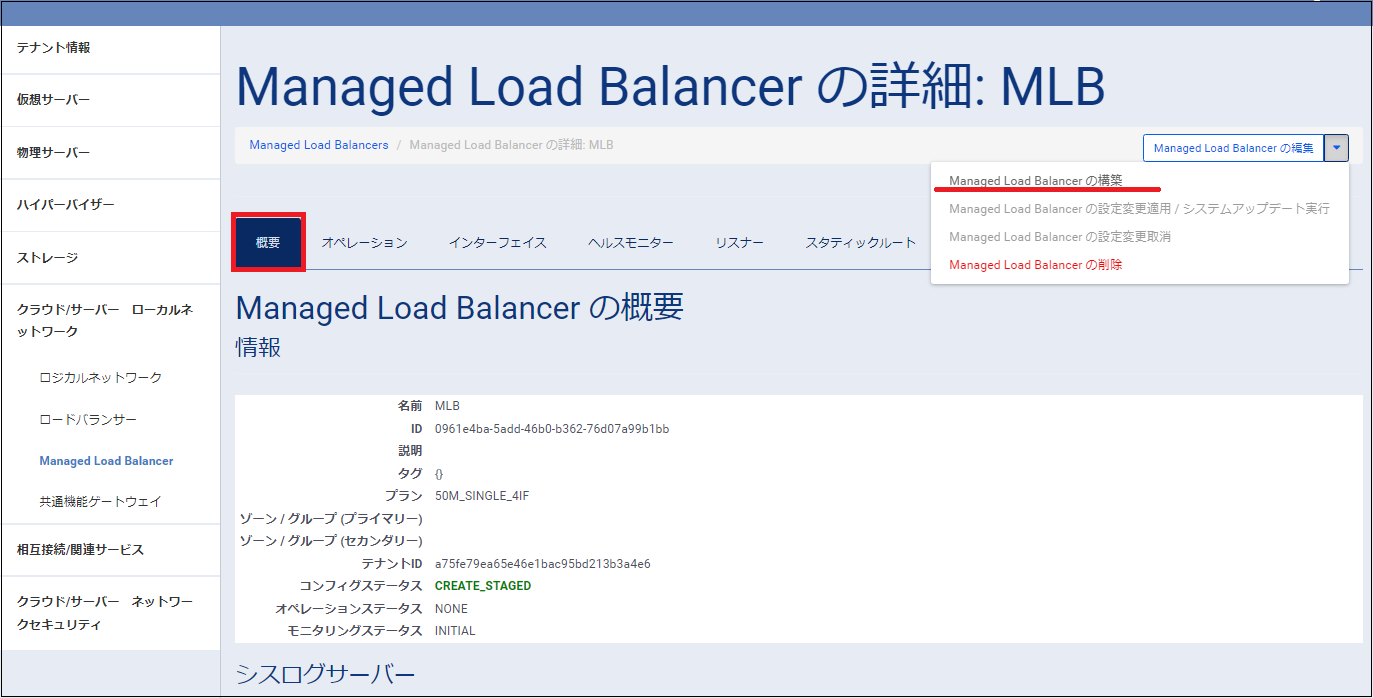Select Managed Load Balancer の構築 menu entry
This screenshot has height=698, width=1373.
point(1046,181)
